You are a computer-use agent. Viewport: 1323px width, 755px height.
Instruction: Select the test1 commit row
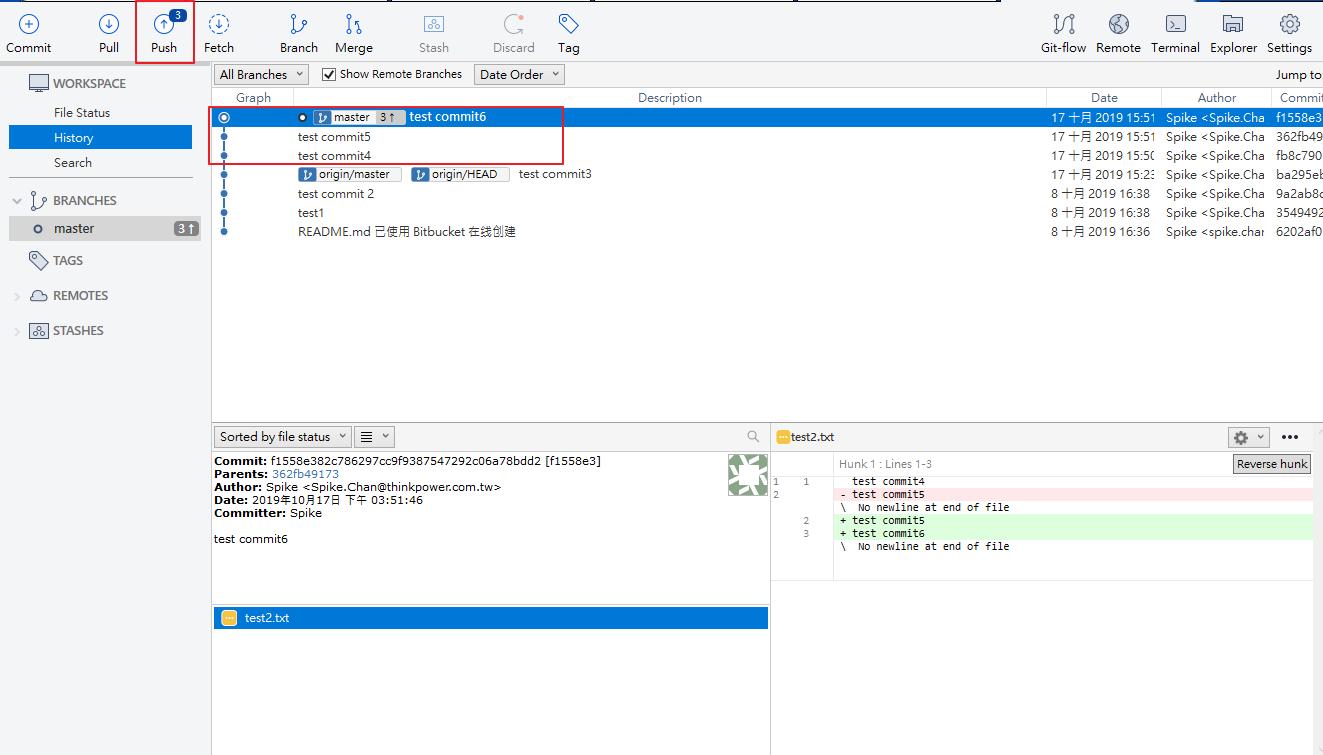tap(767, 212)
